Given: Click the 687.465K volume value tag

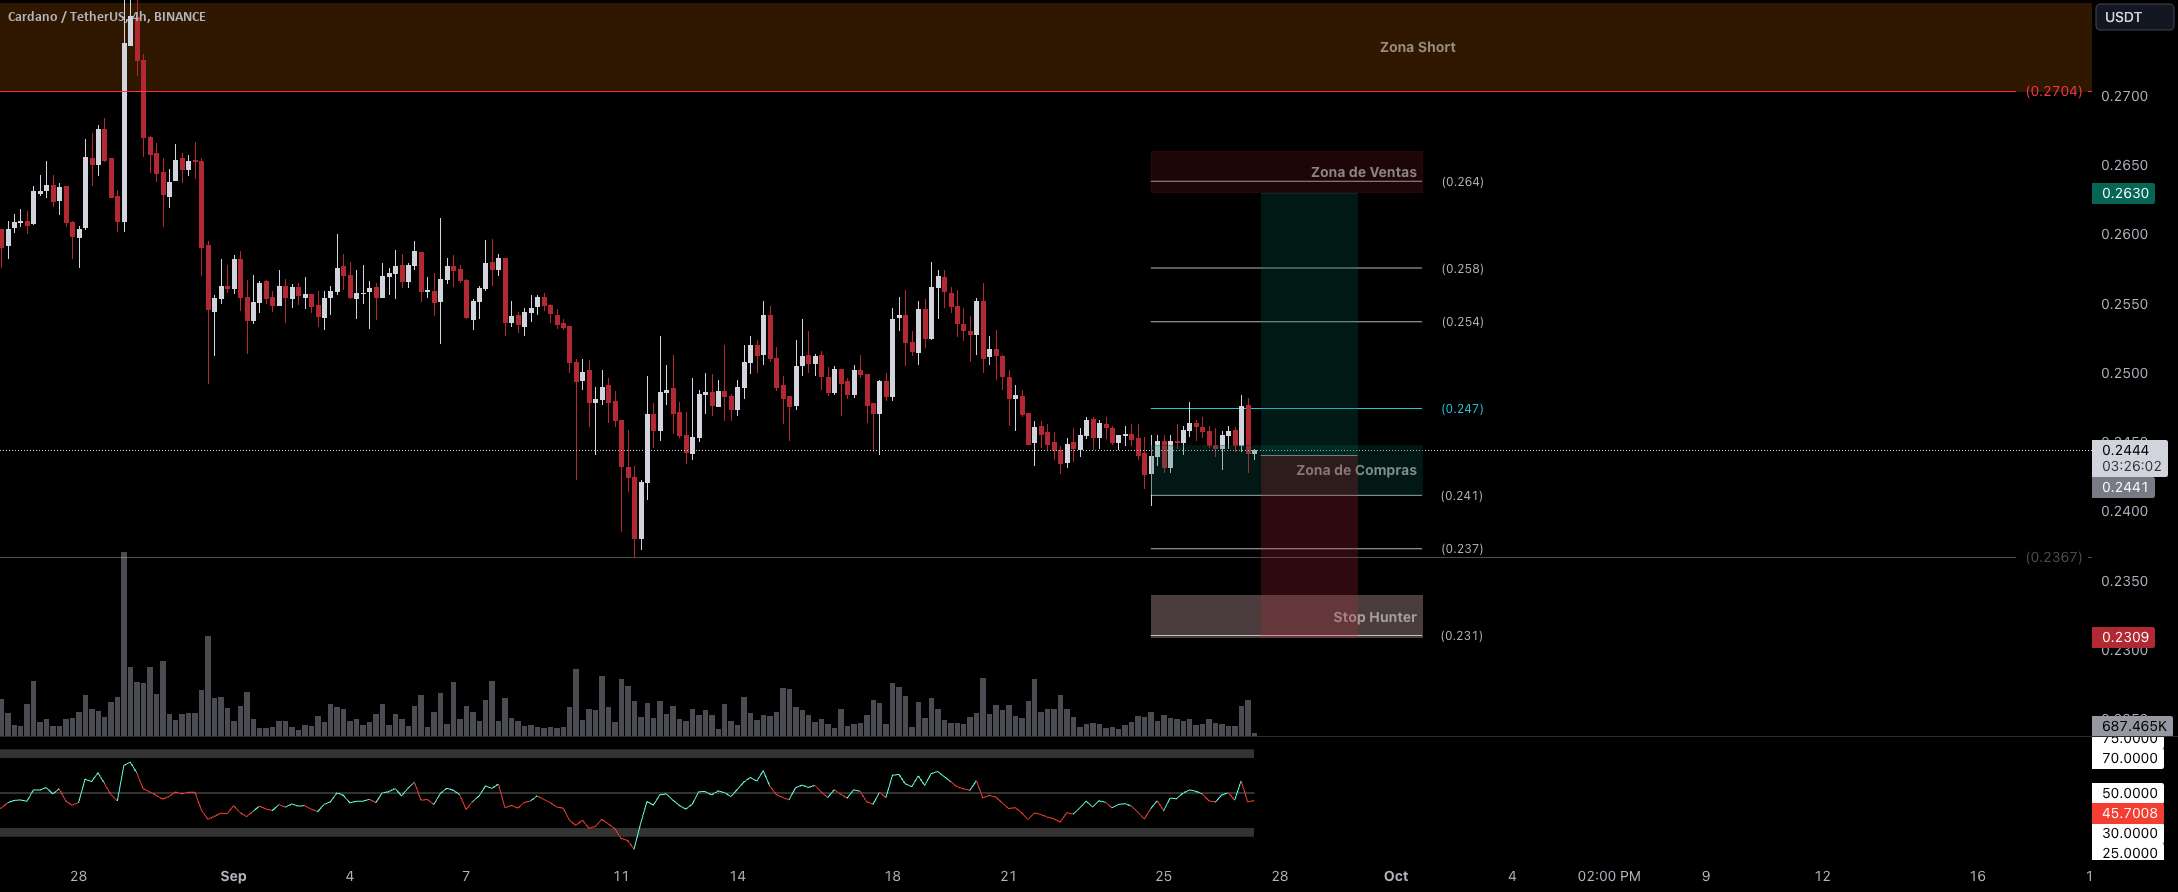Looking at the screenshot, I should coord(2132,726).
